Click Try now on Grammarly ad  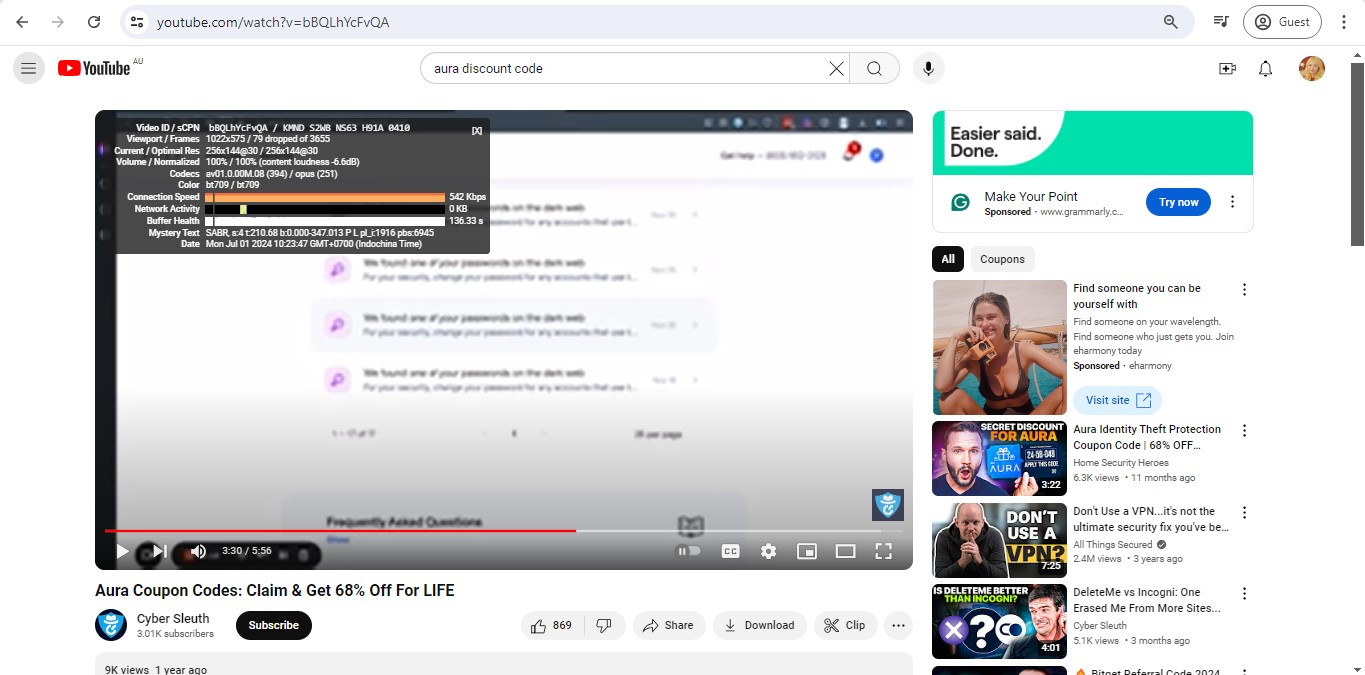click(1178, 202)
